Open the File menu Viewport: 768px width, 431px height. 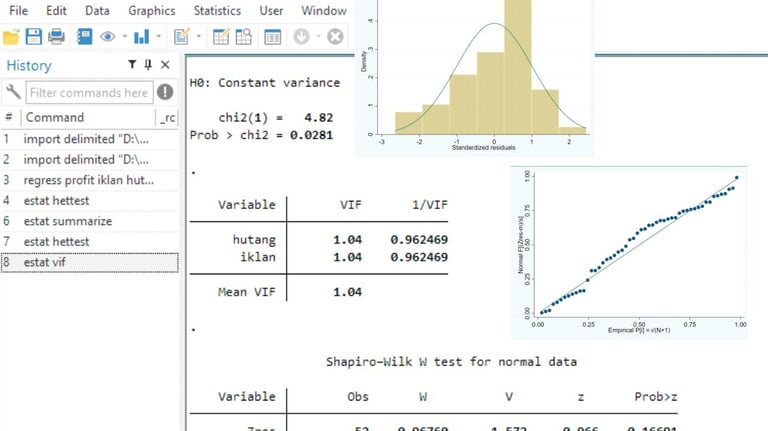click(x=19, y=10)
